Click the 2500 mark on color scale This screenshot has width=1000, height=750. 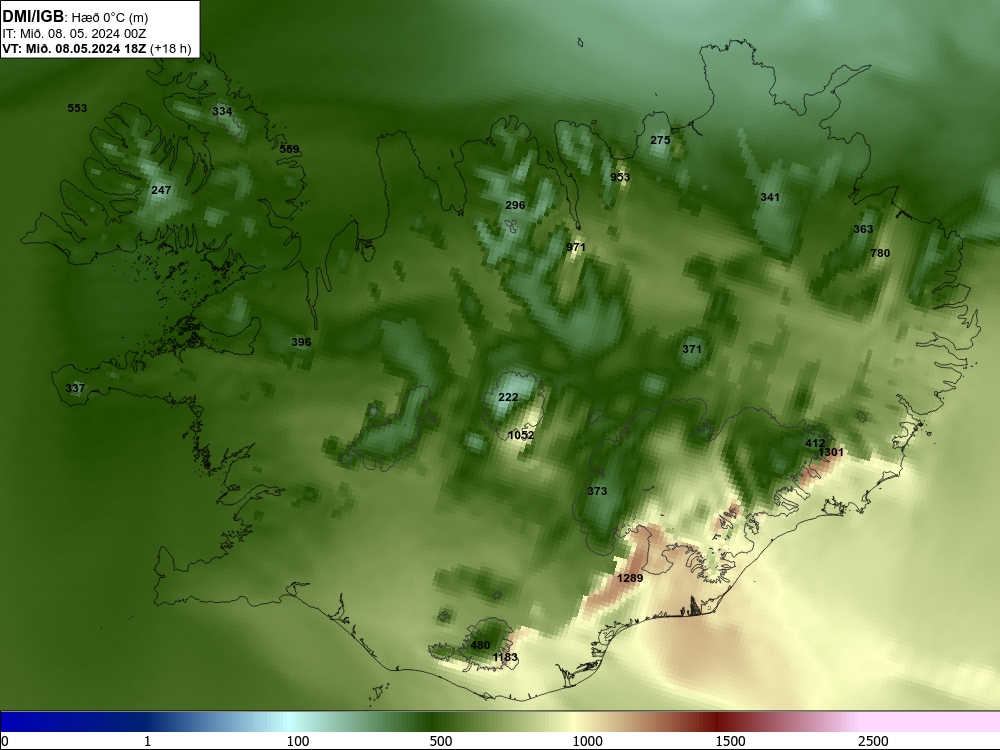873,741
